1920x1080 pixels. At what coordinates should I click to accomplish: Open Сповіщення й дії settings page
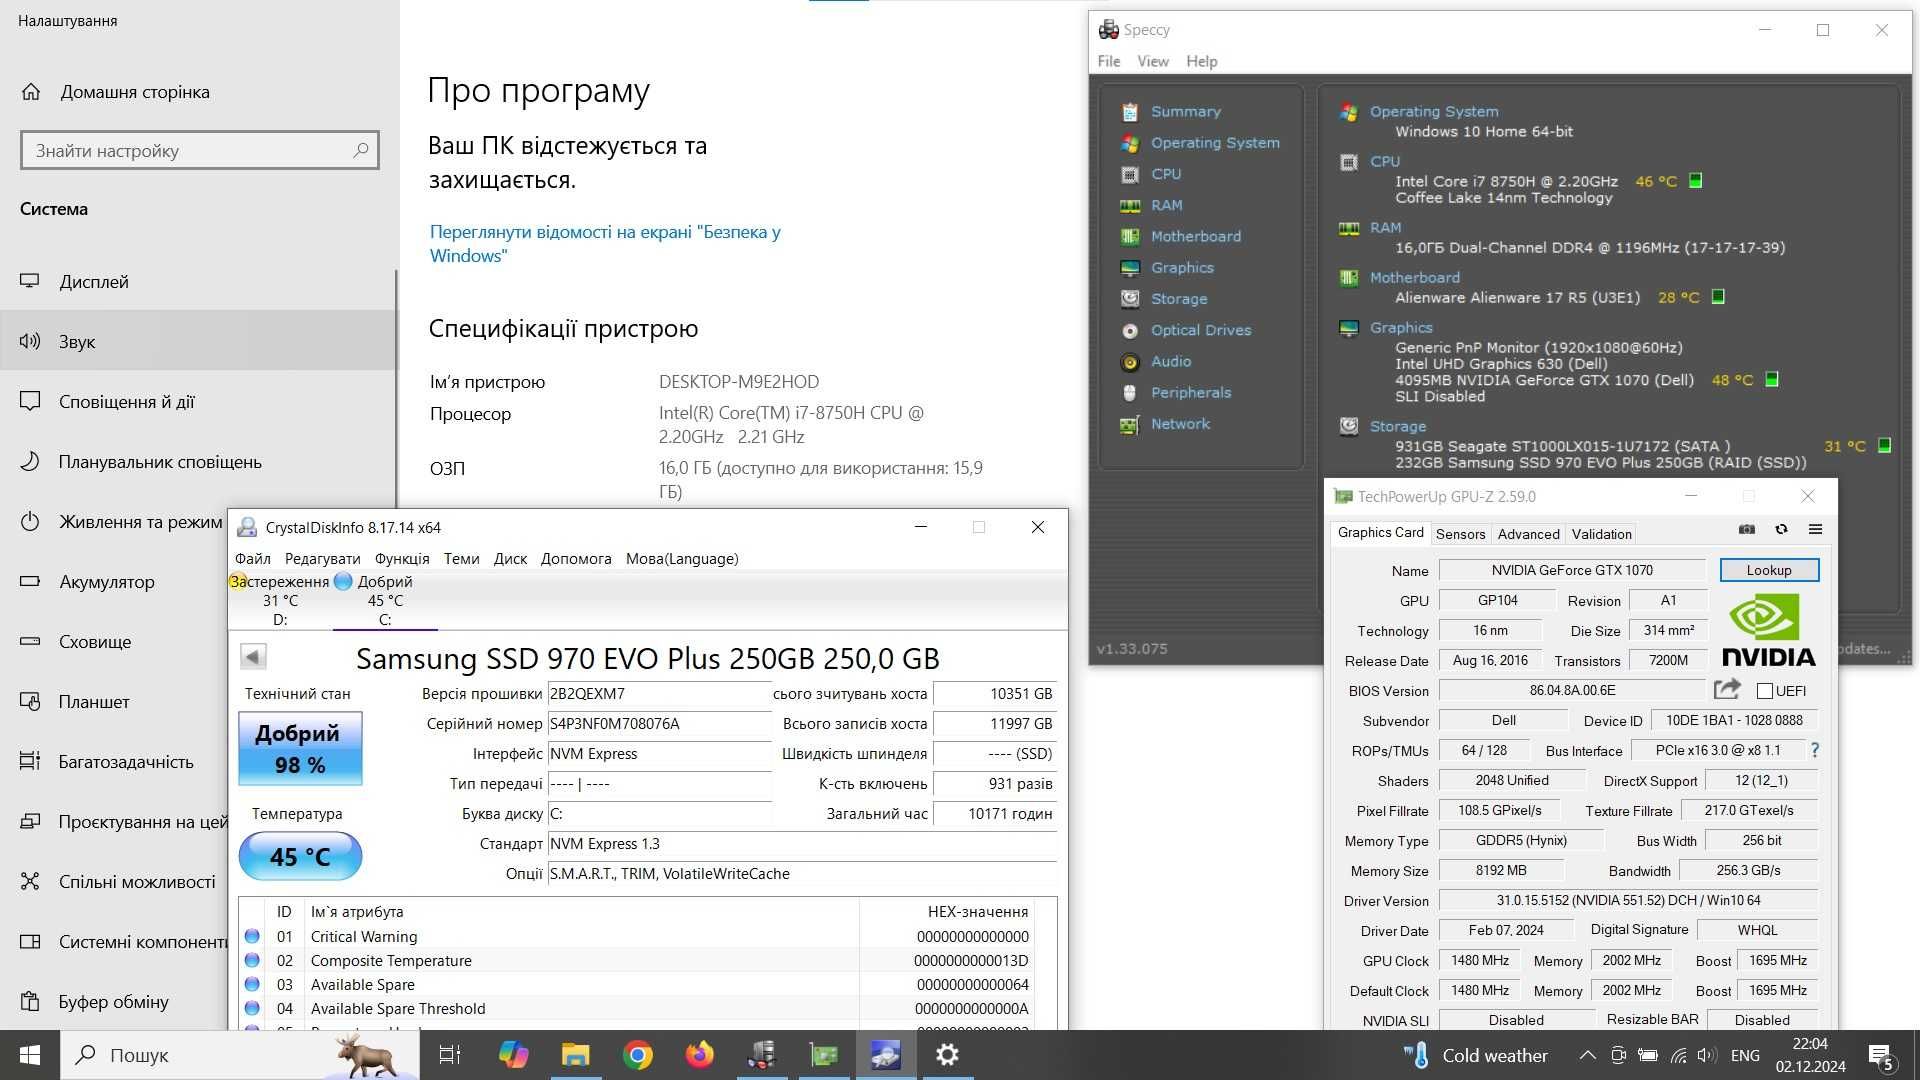(198, 402)
